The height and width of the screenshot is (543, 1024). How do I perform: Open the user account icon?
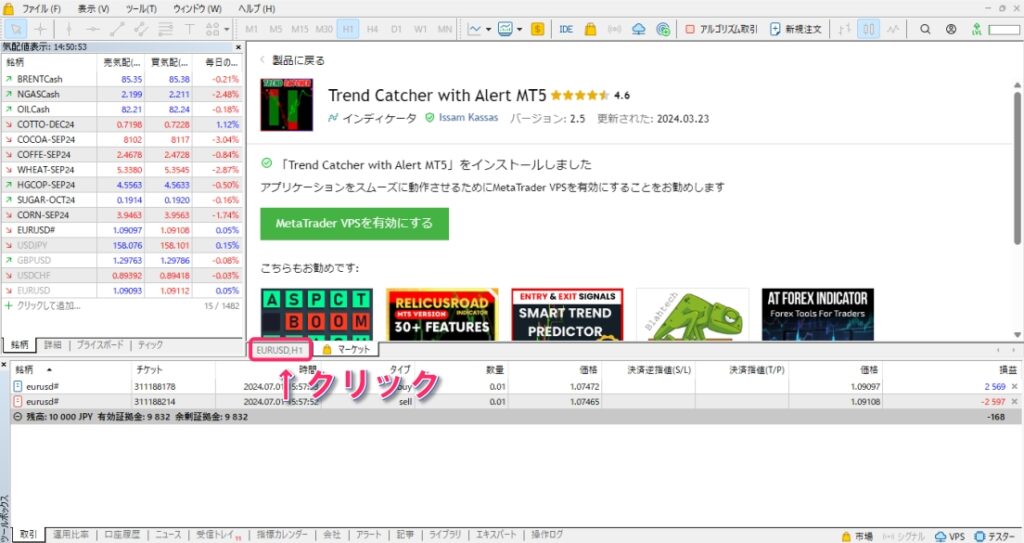tap(951, 29)
